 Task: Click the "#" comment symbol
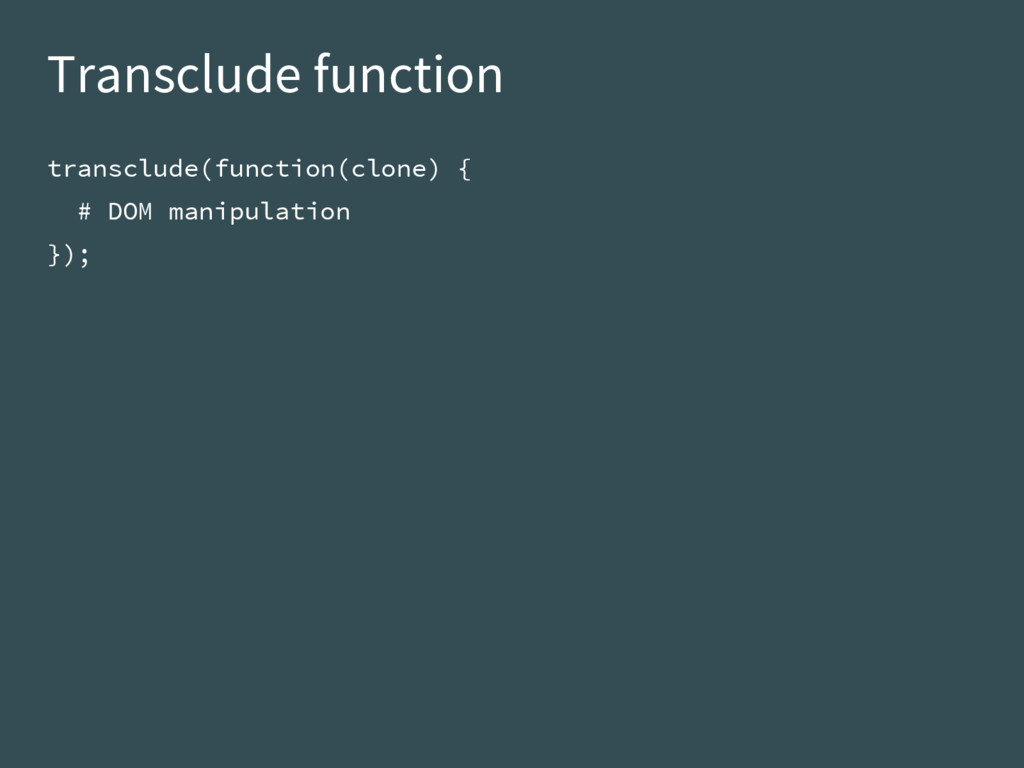tap(84, 212)
